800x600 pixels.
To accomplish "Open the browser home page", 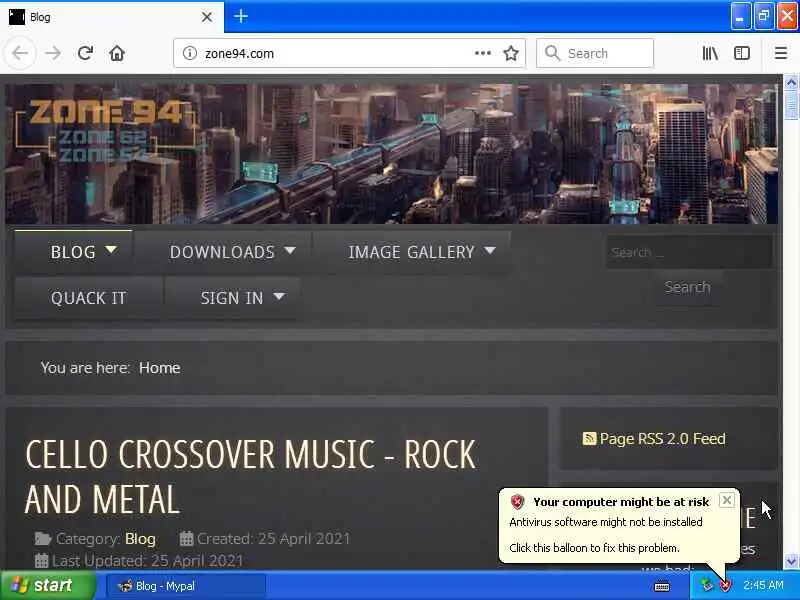I will click(117, 53).
